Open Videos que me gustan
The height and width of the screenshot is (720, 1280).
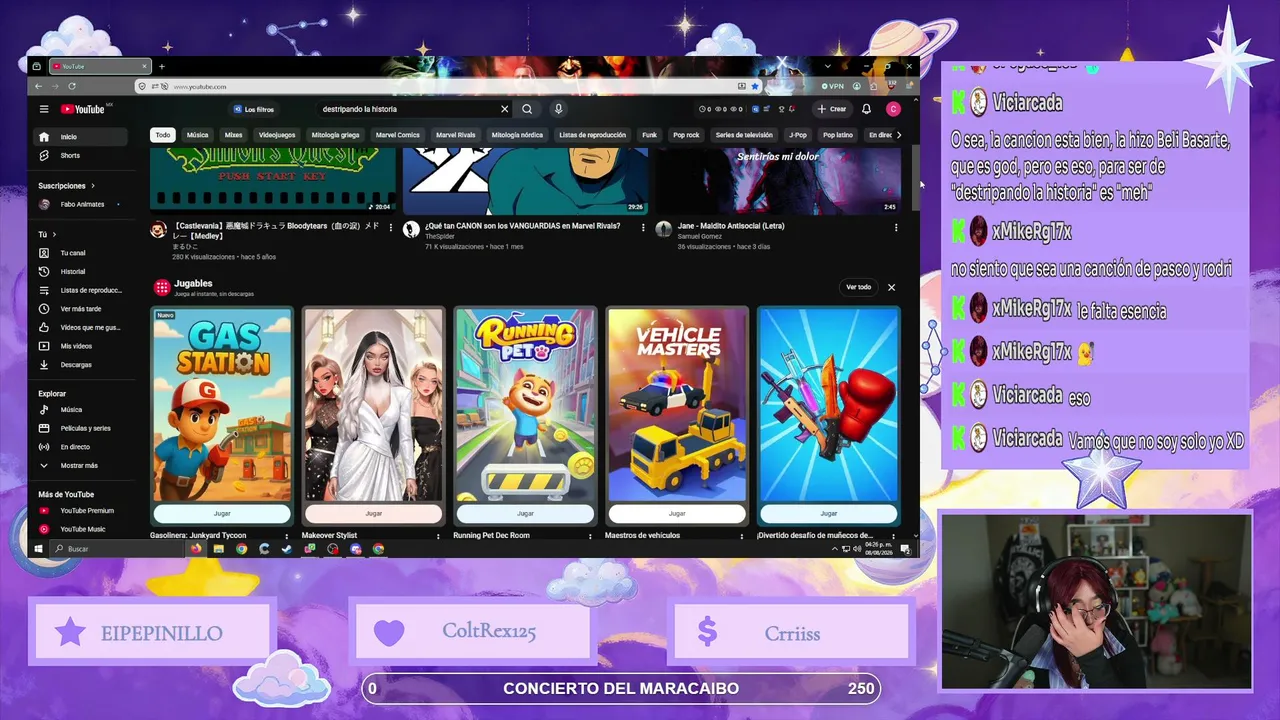click(80, 327)
